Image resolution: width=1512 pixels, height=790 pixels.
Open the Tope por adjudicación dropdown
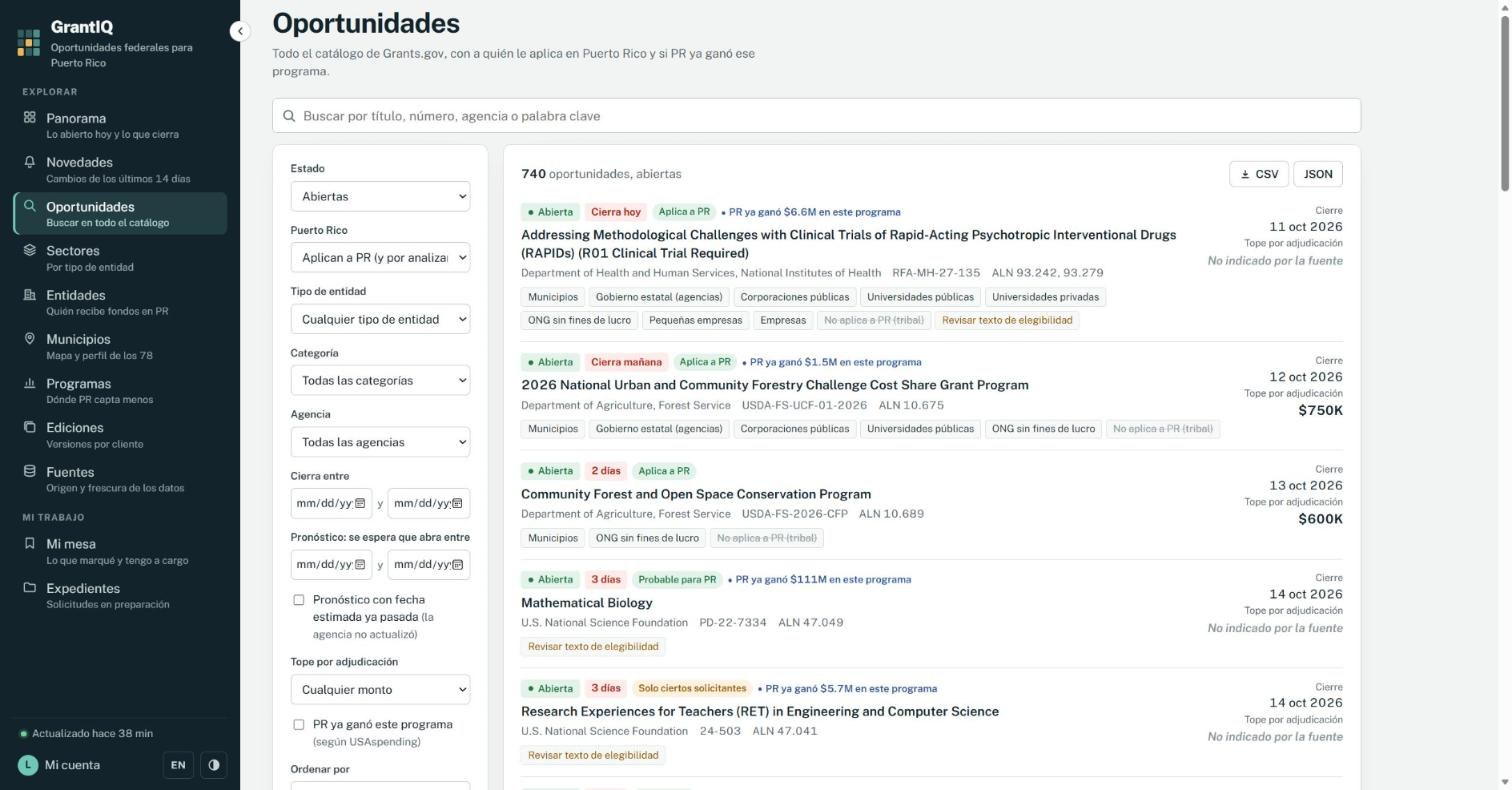point(380,689)
